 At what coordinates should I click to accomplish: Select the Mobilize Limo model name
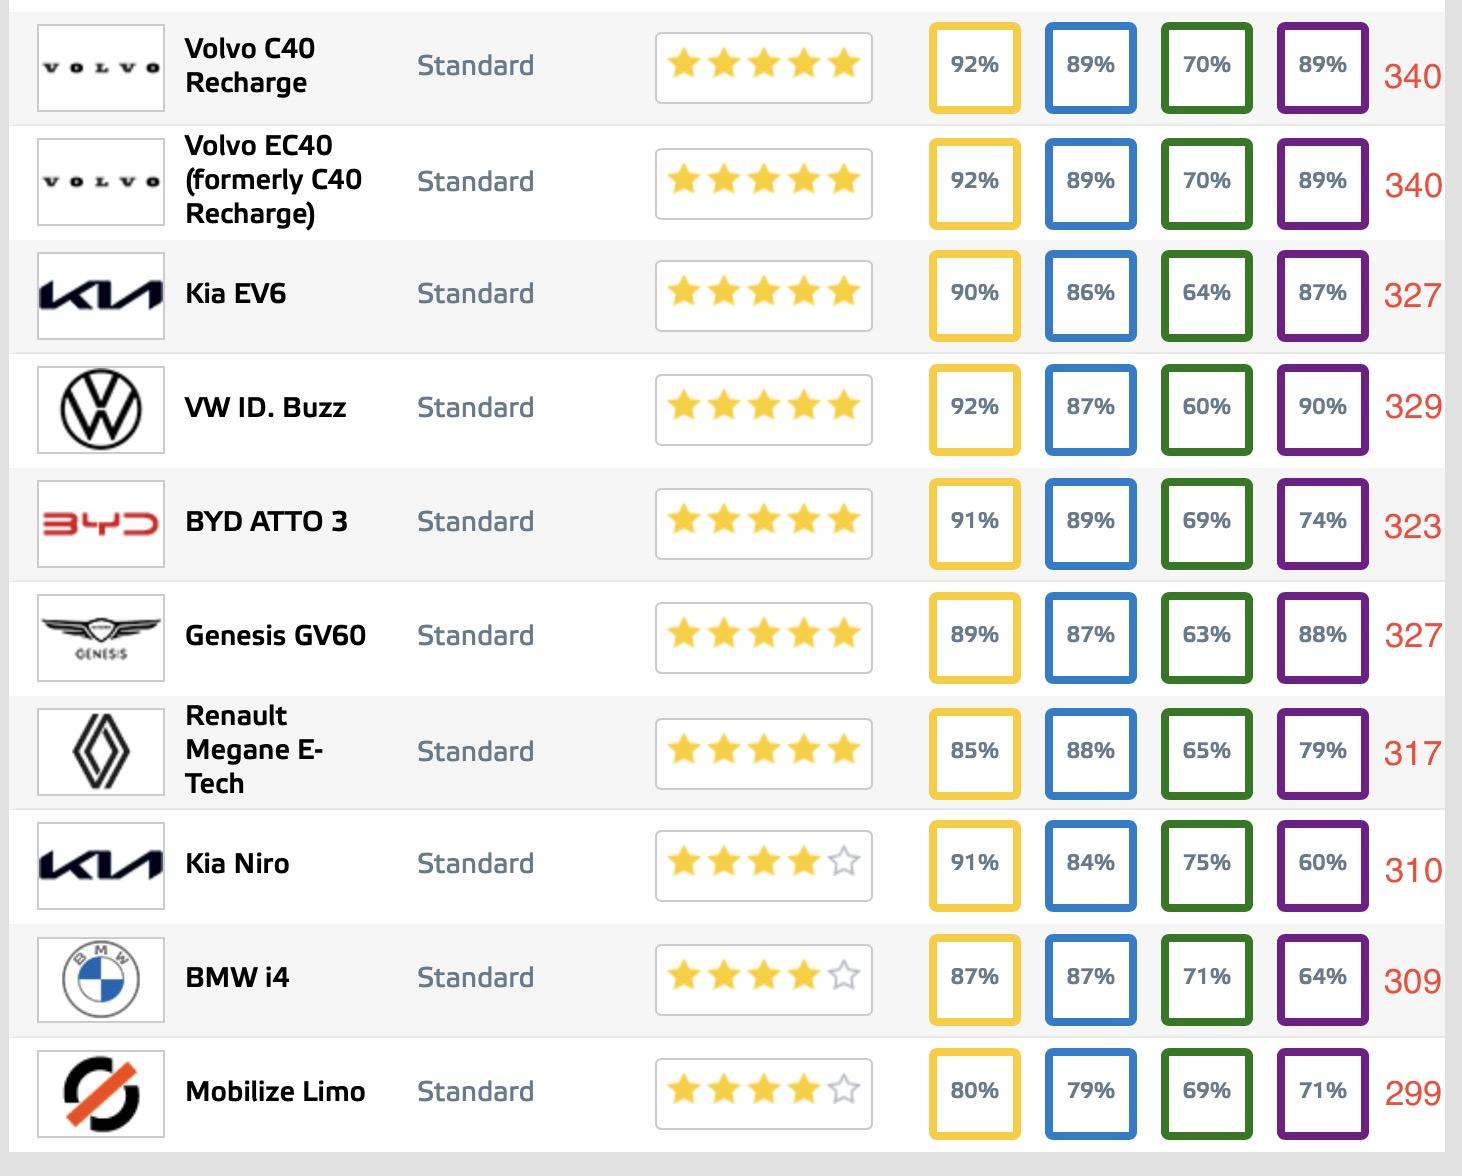(275, 1092)
